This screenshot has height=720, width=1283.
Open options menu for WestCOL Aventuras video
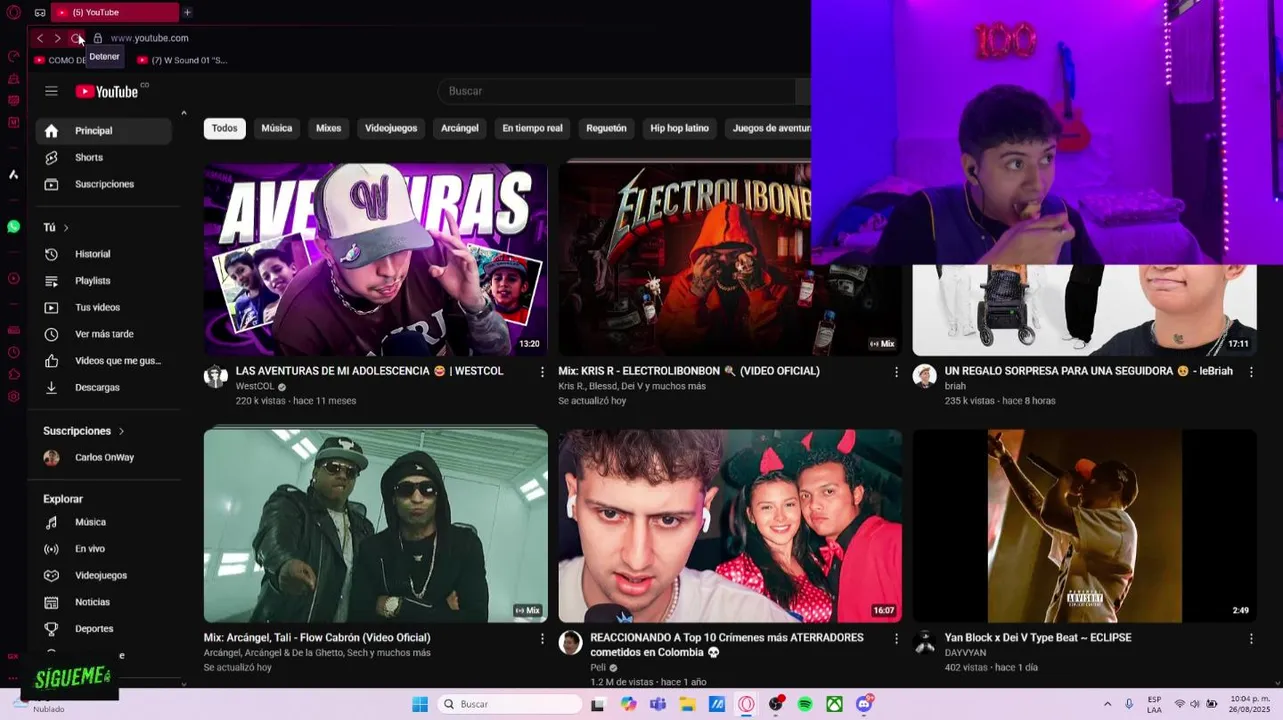543,372
